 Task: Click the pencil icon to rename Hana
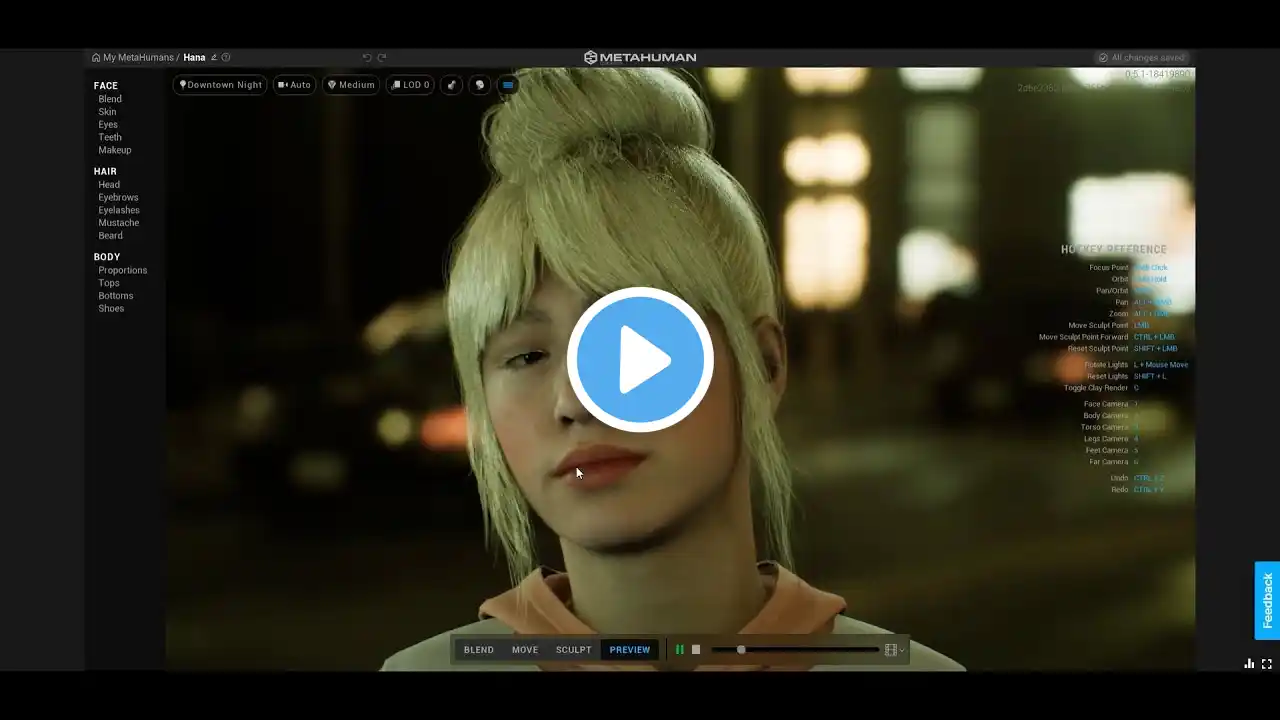214,58
